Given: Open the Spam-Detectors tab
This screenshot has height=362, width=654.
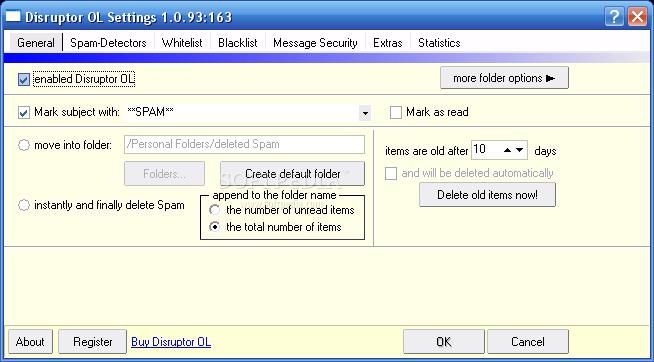Looking at the screenshot, I should (108, 43).
